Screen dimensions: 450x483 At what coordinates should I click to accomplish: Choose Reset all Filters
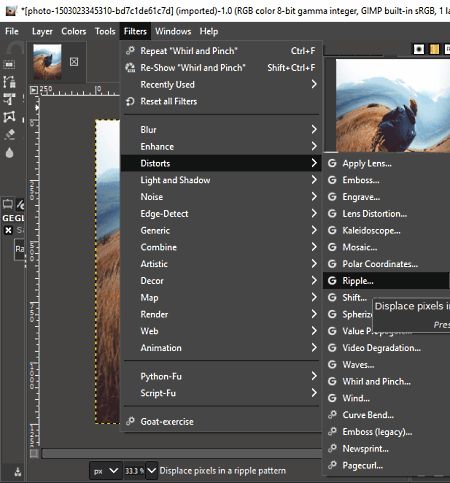[221, 101]
